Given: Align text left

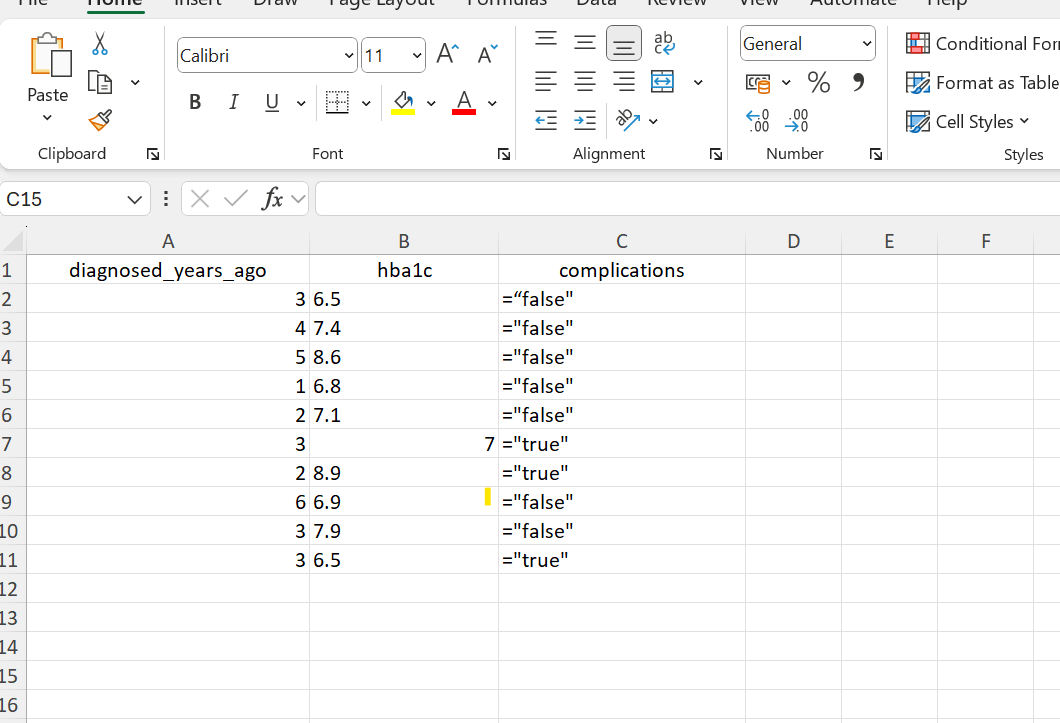Looking at the screenshot, I should click(x=546, y=82).
